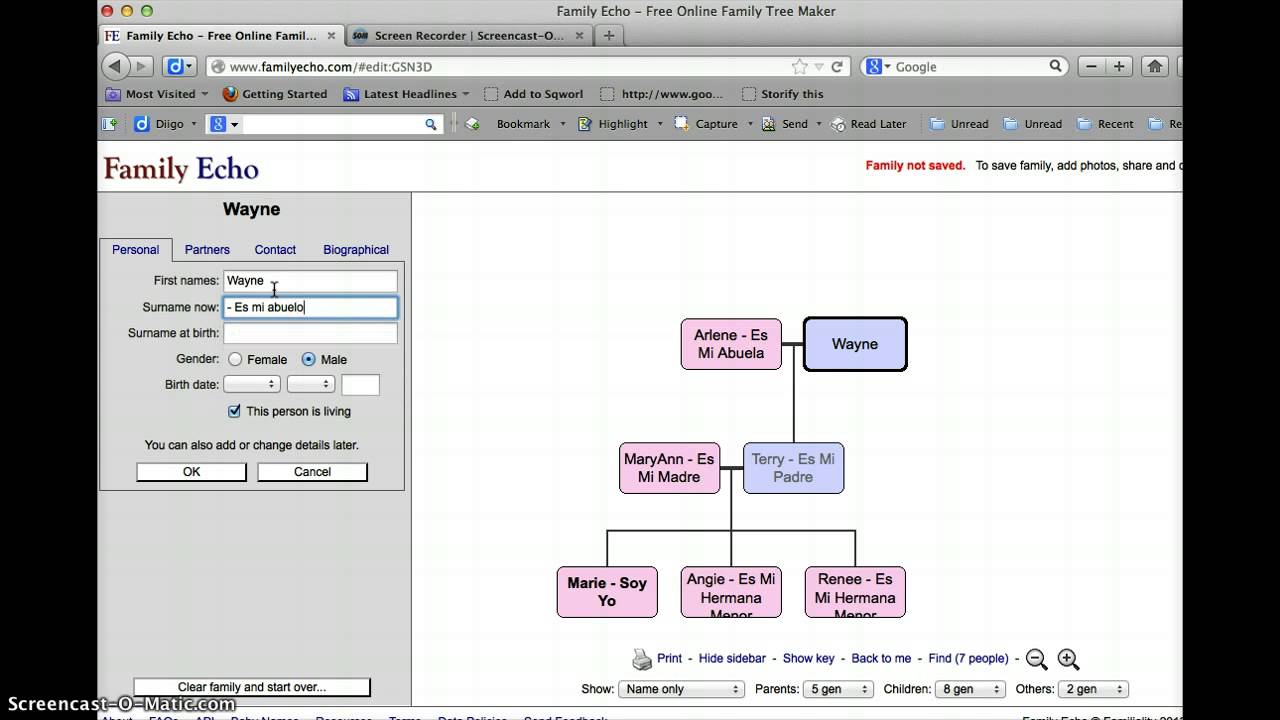1280x720 pixels.
Task: Click the Diigo toolbar logo icon
Action: pyautogui.click(x=142, y=124)
